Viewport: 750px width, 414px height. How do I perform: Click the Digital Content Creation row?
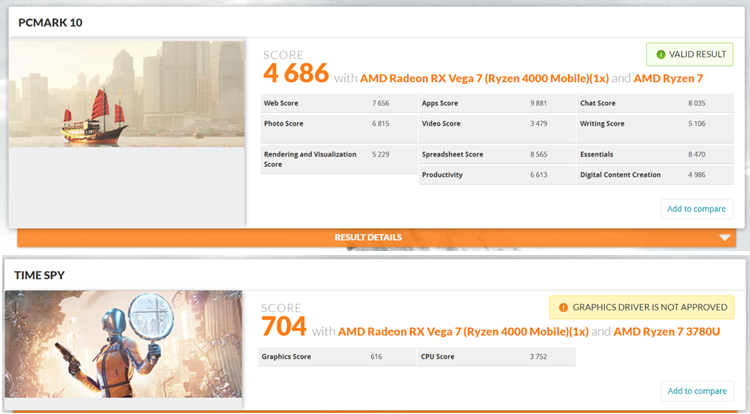[655, 175]
